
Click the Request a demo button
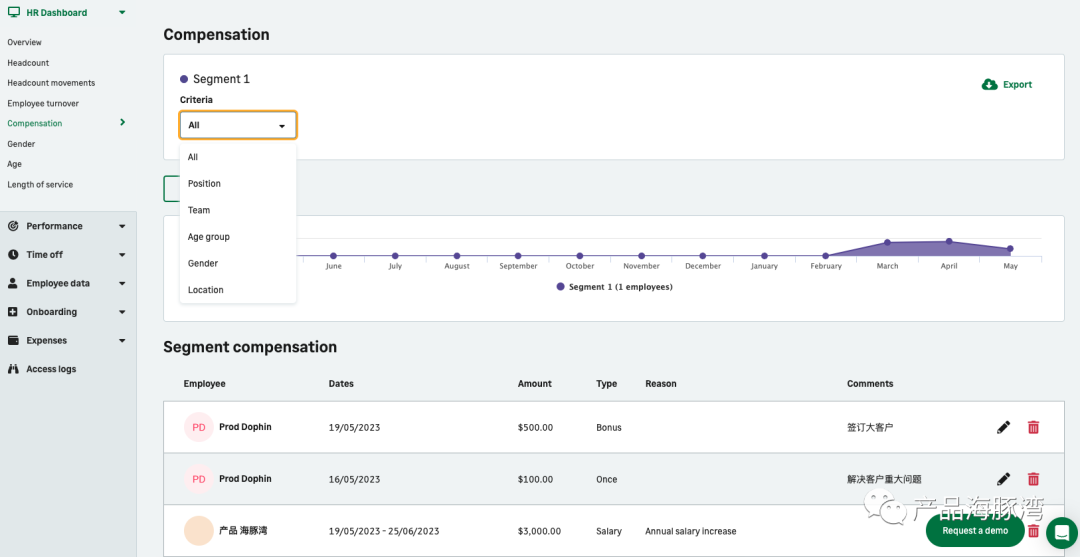coord(975,531)
